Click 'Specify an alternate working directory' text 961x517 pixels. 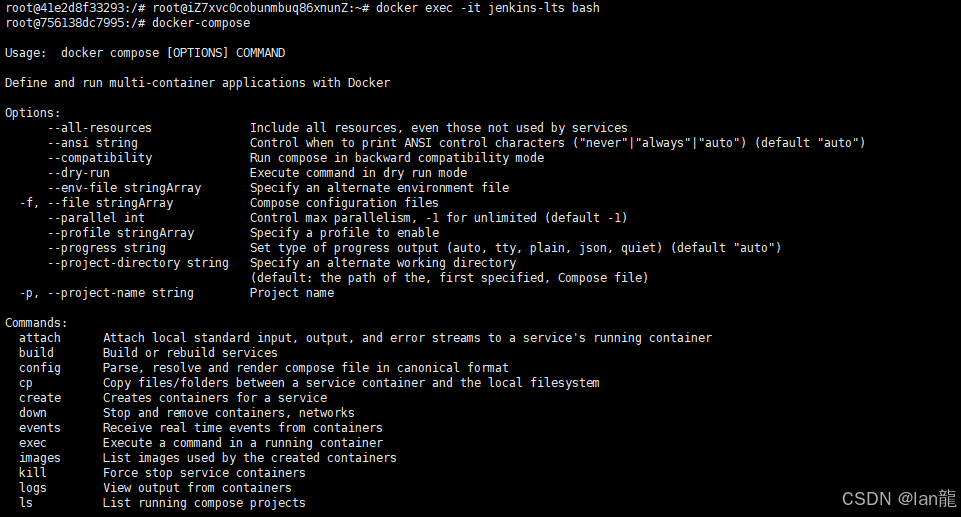point(382,263)
